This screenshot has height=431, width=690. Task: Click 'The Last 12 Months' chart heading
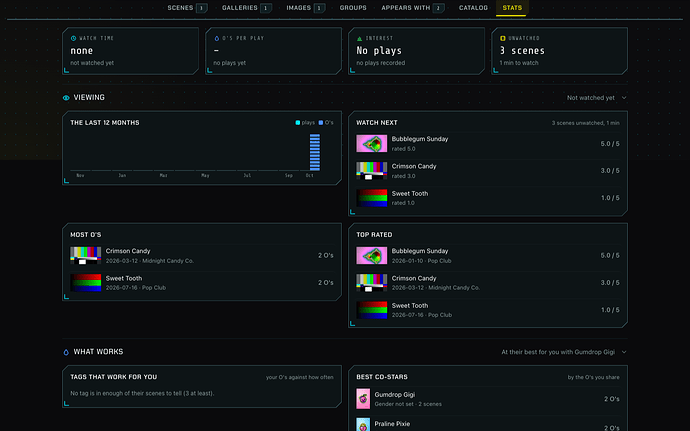click(x=105, y=123)
